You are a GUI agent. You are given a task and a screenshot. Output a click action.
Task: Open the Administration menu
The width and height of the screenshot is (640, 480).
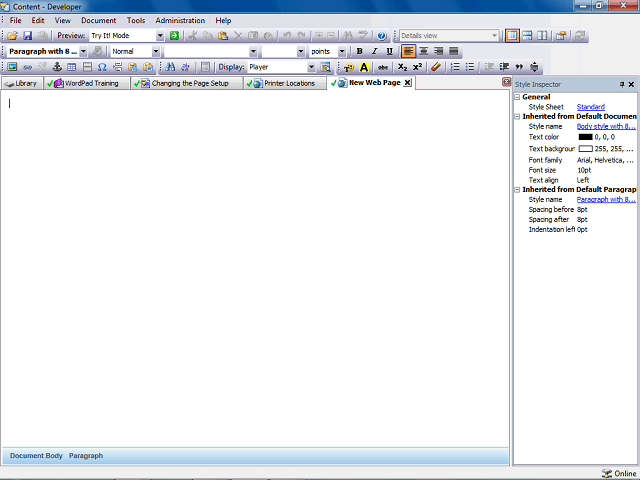180,20
